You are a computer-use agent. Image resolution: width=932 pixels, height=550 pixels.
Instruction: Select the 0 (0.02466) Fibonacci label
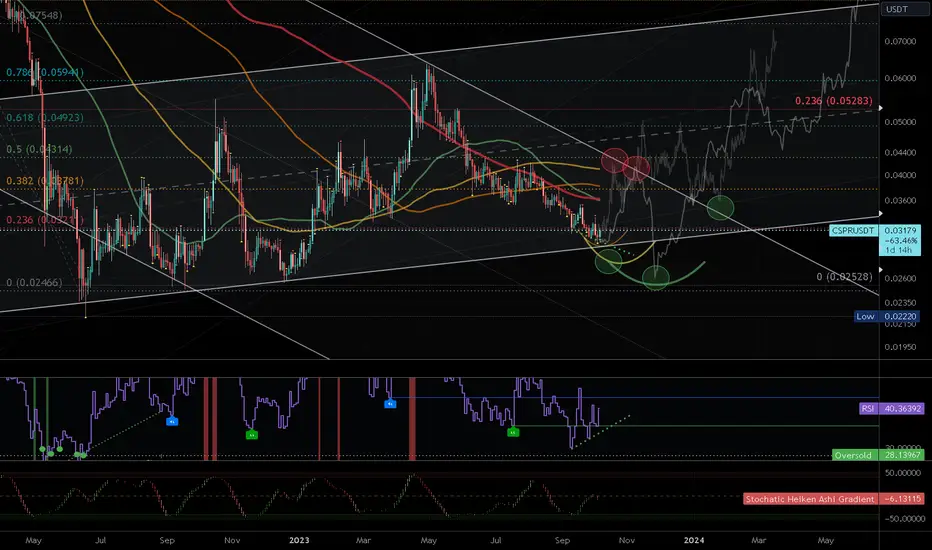click(34, 282)
